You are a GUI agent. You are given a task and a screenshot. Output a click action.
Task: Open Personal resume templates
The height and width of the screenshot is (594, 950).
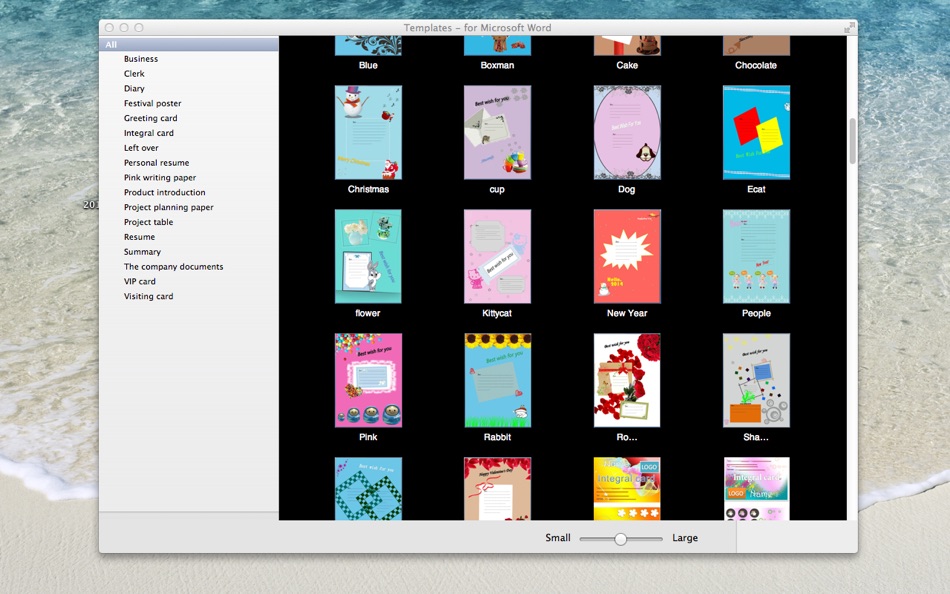pos(156,162)
